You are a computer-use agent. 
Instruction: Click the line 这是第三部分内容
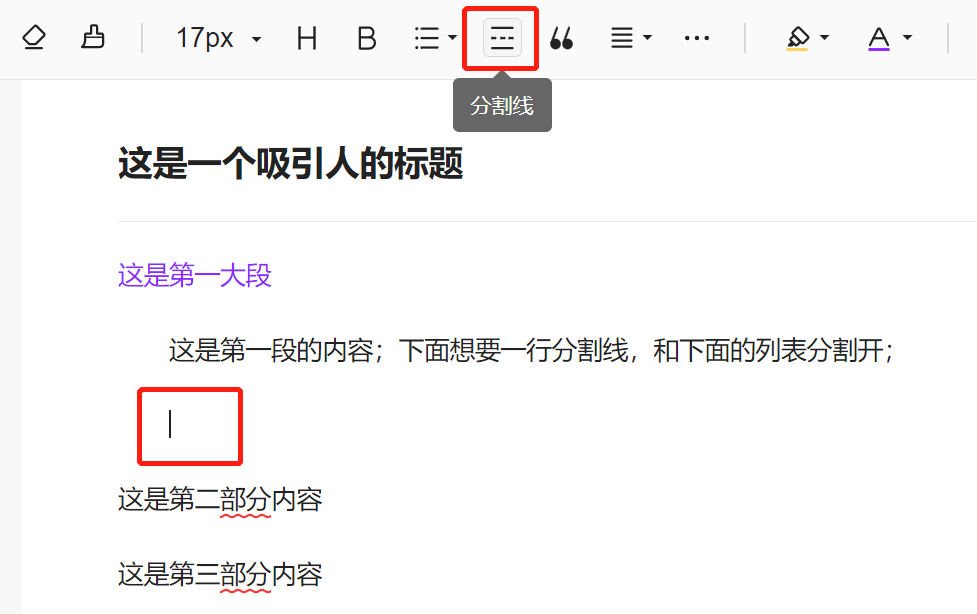pos(220,575)
